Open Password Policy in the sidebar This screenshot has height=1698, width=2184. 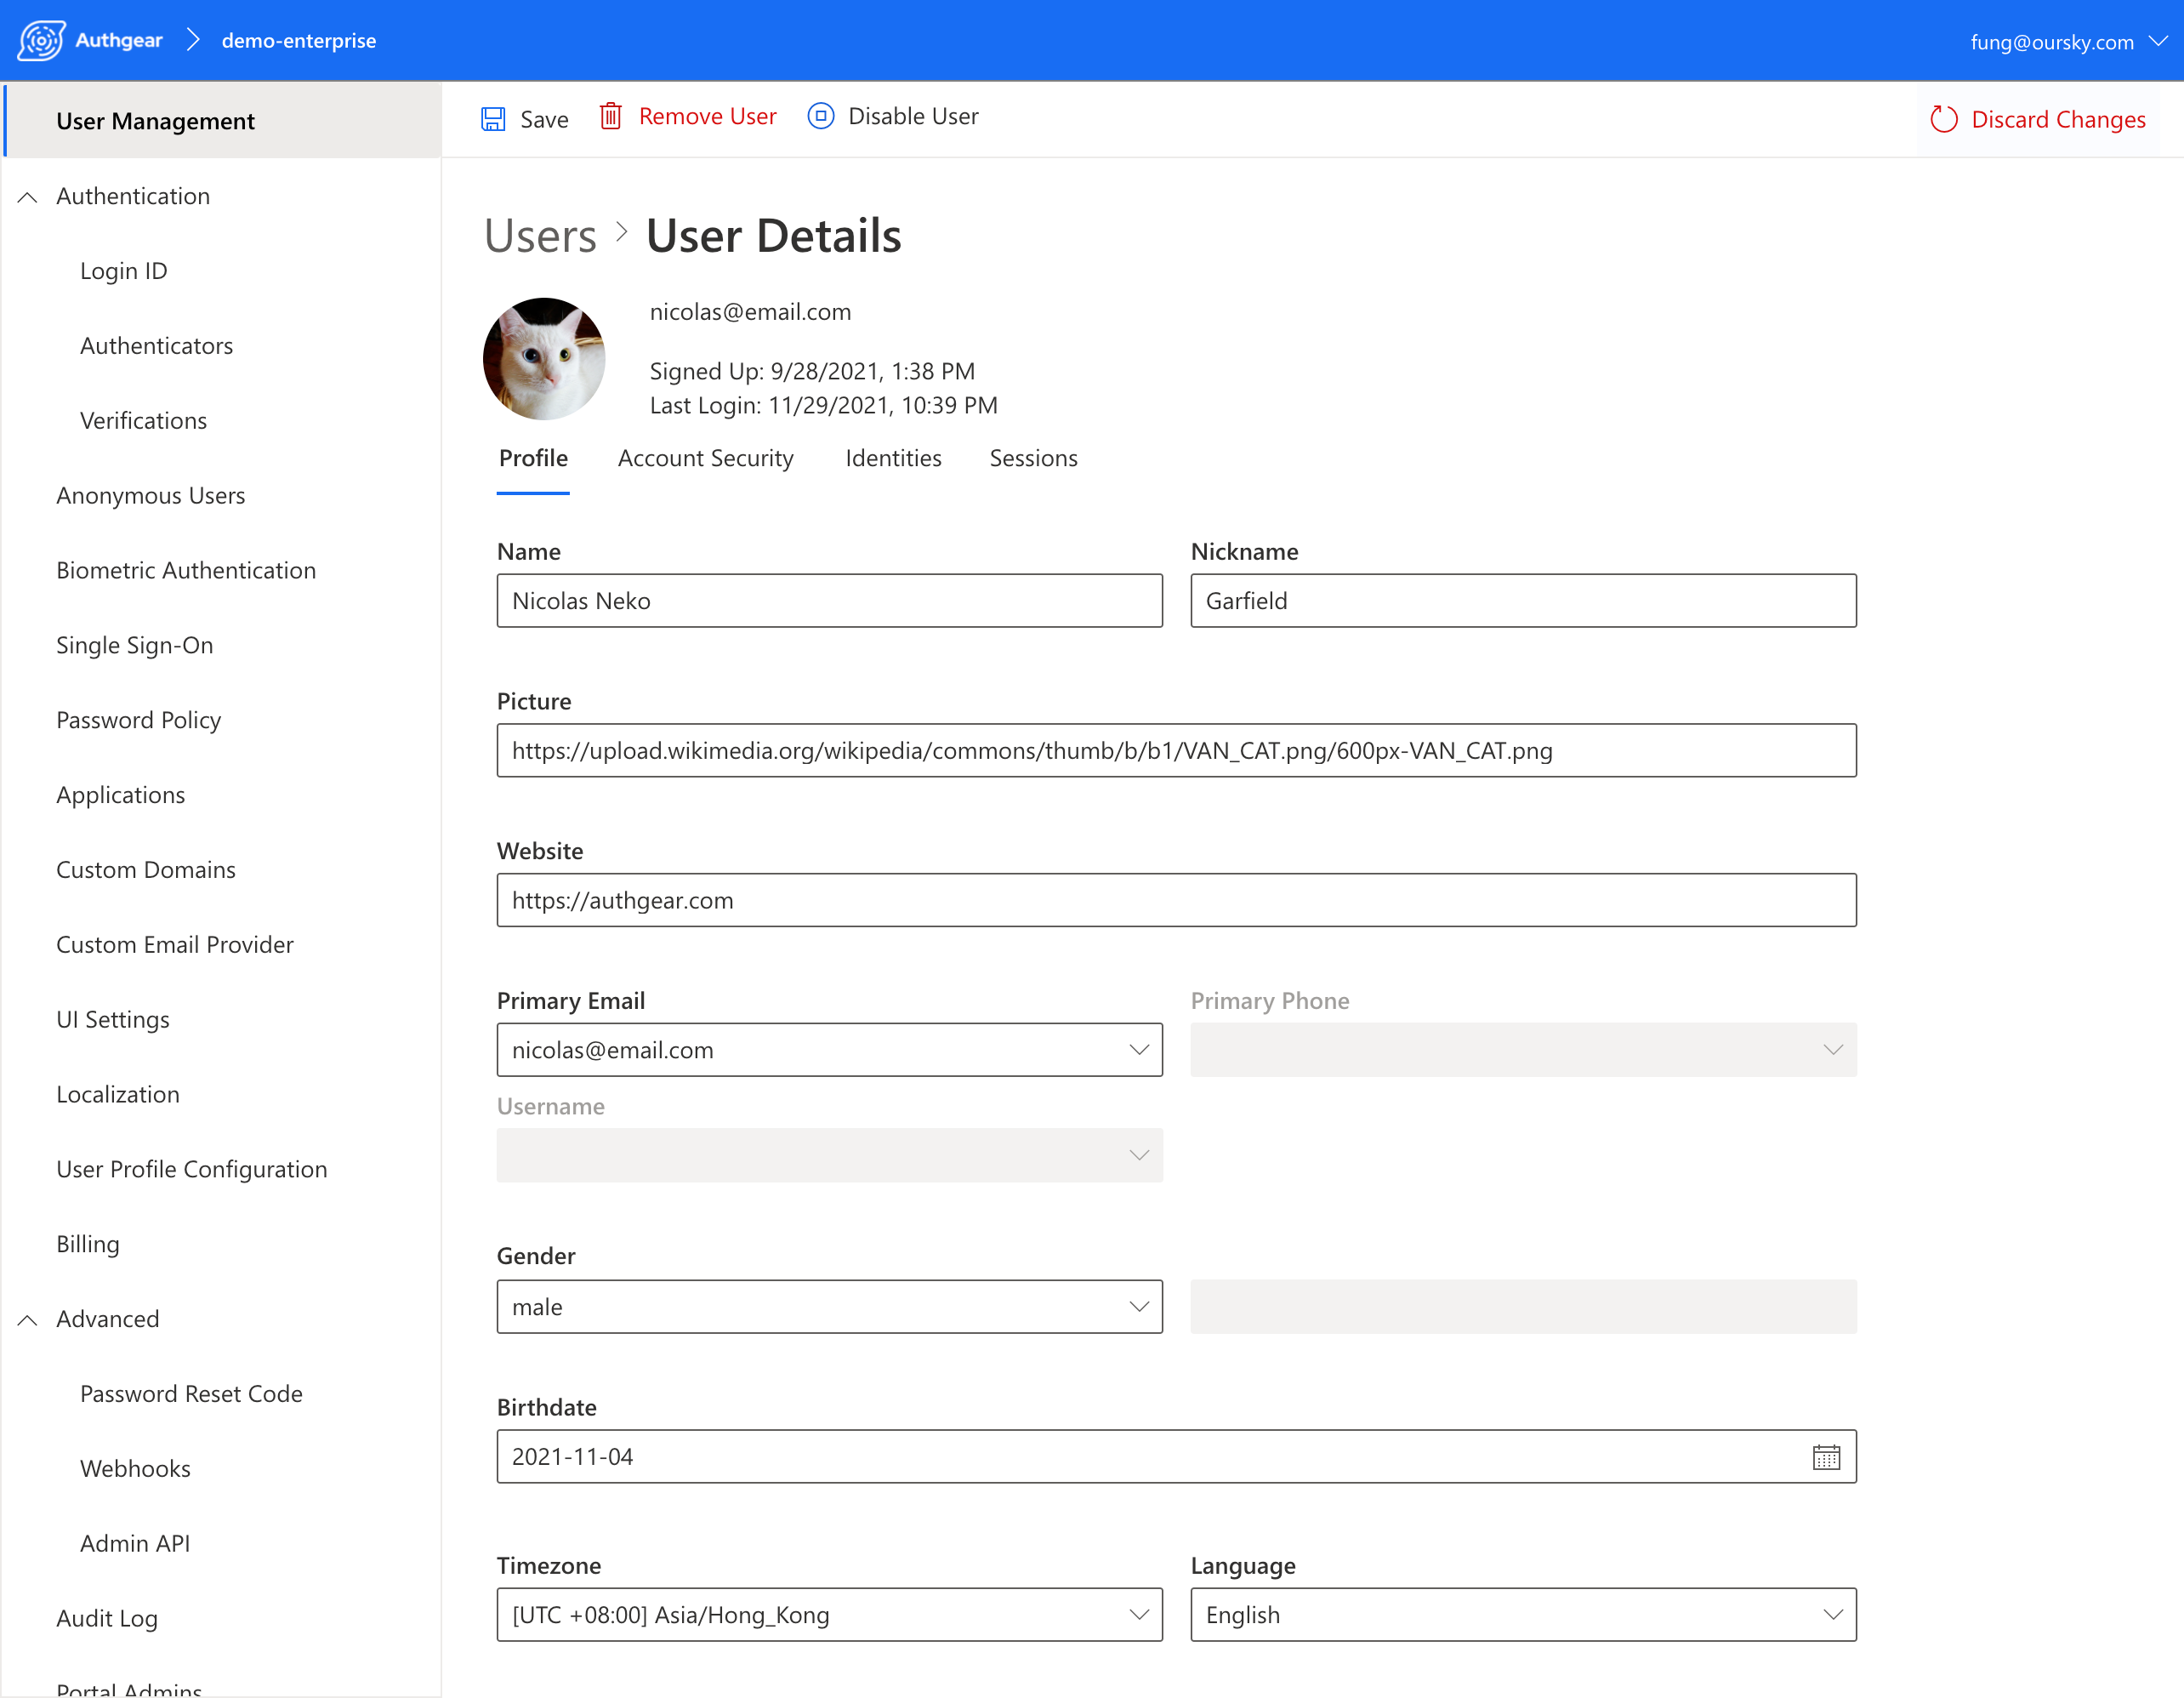tap(138, 720)
